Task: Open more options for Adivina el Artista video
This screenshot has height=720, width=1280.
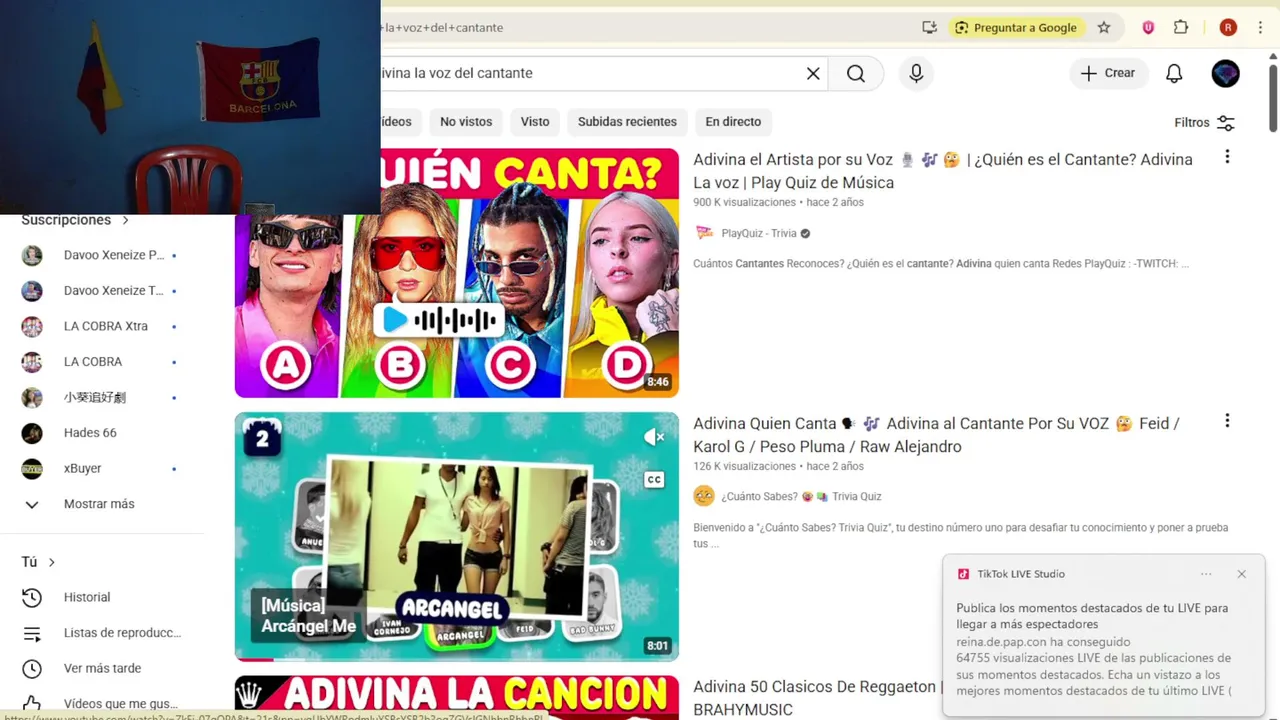Action: (1227, 157)
